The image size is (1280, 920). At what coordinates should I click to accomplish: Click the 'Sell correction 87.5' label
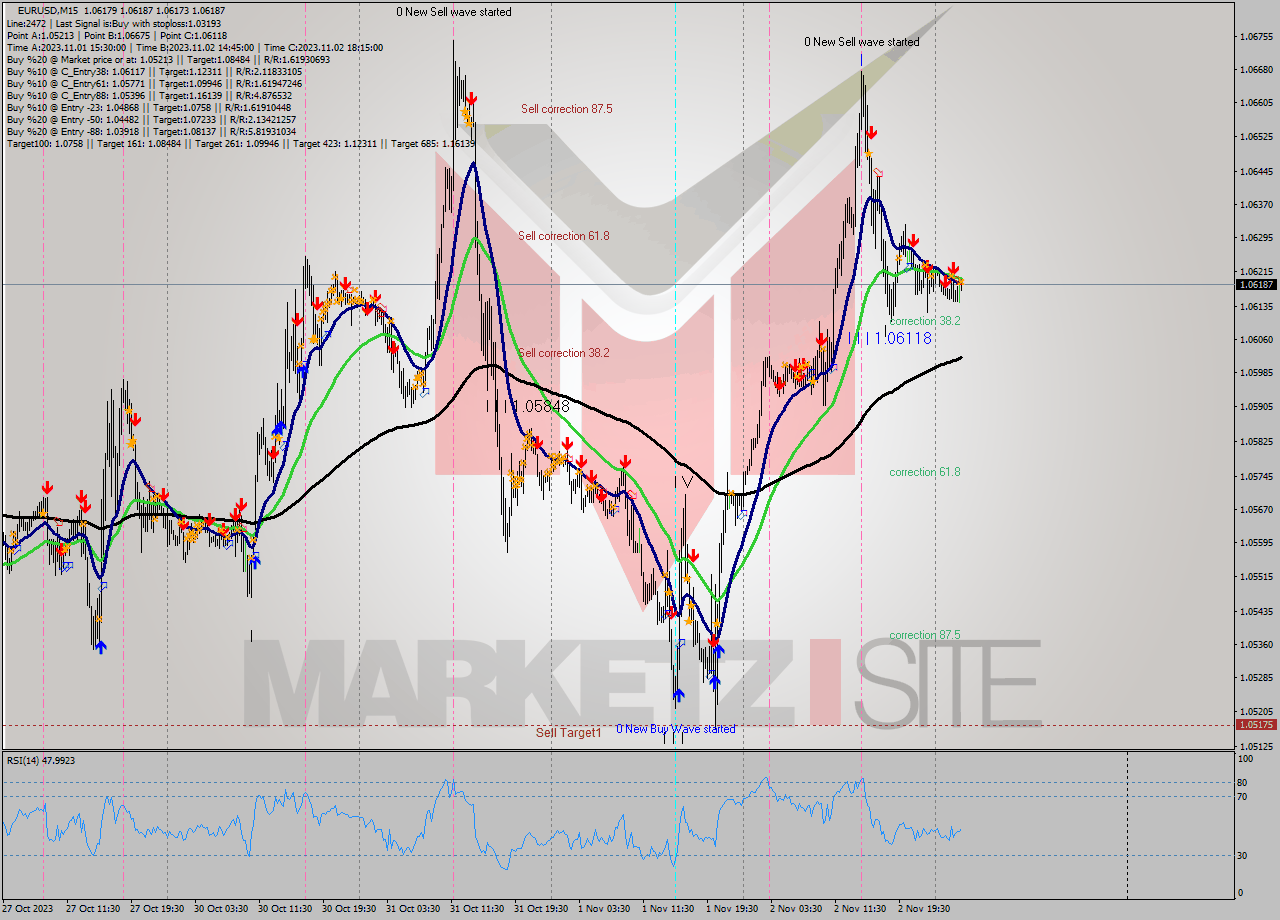coord(566,109)
